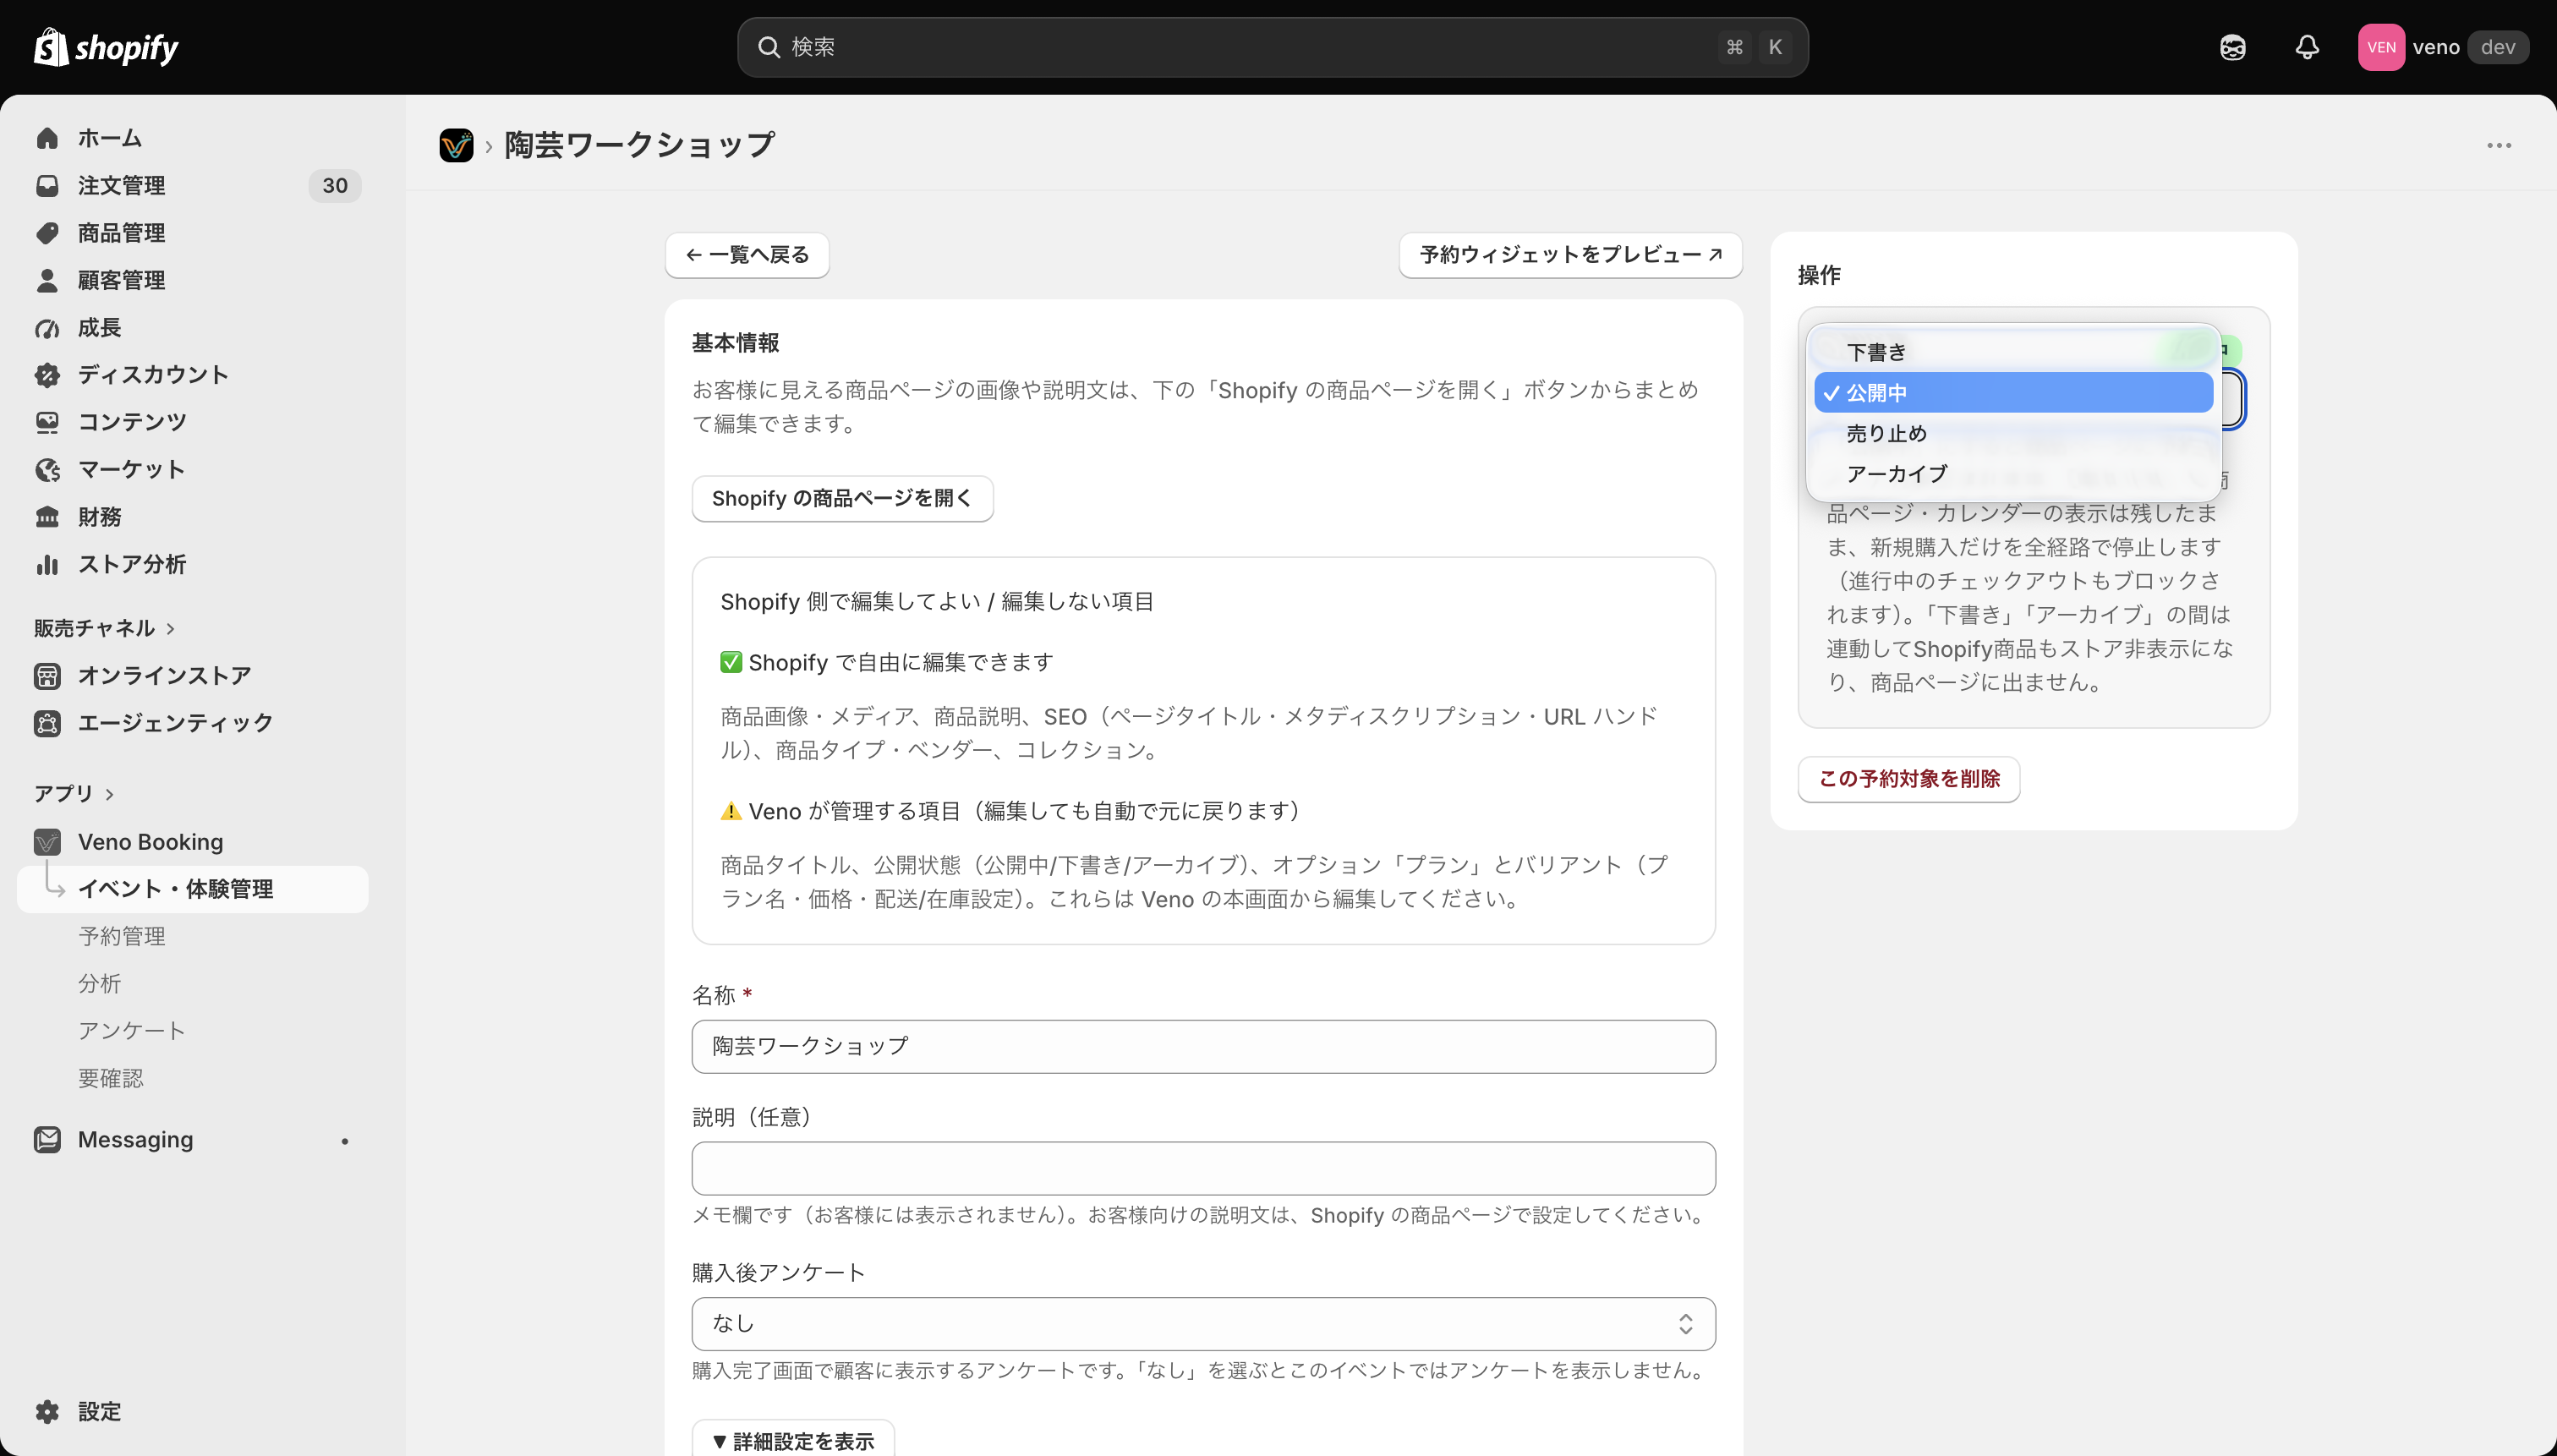This screenshot has height=1456, width=2557.
Task: Click the Markets (マーケット) globe icon
Action: click(x=47, y=470)
